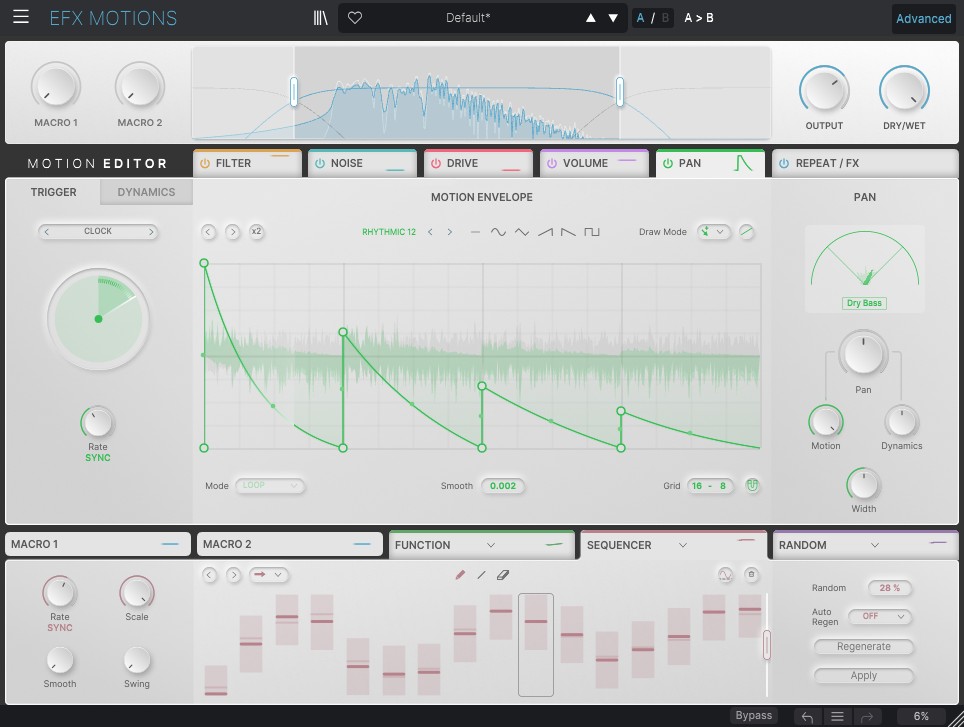Favorite the preset with the heart icon
The height and width of the screenshot is (727, 964).
click(355, 18)
